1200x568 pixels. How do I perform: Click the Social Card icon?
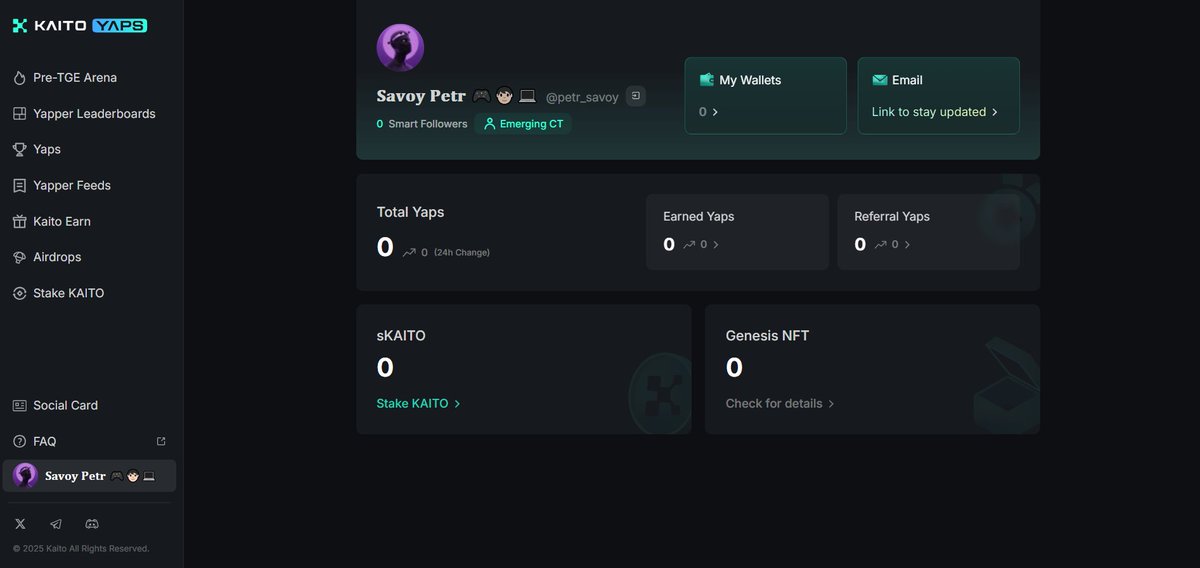coord(19,406)
